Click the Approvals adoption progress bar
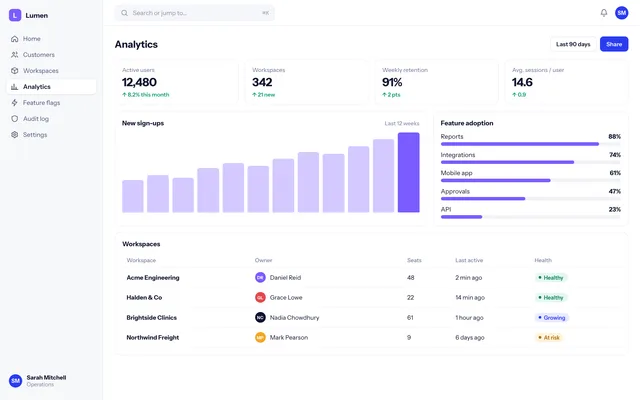The height and width of the screenshot is (400, 640). pos(531,199)
